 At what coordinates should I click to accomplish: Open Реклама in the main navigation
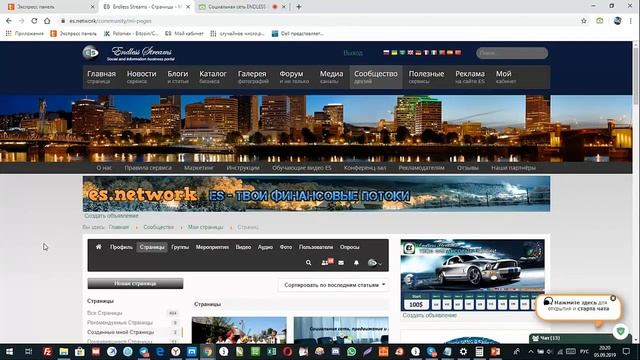click(470, 77)
